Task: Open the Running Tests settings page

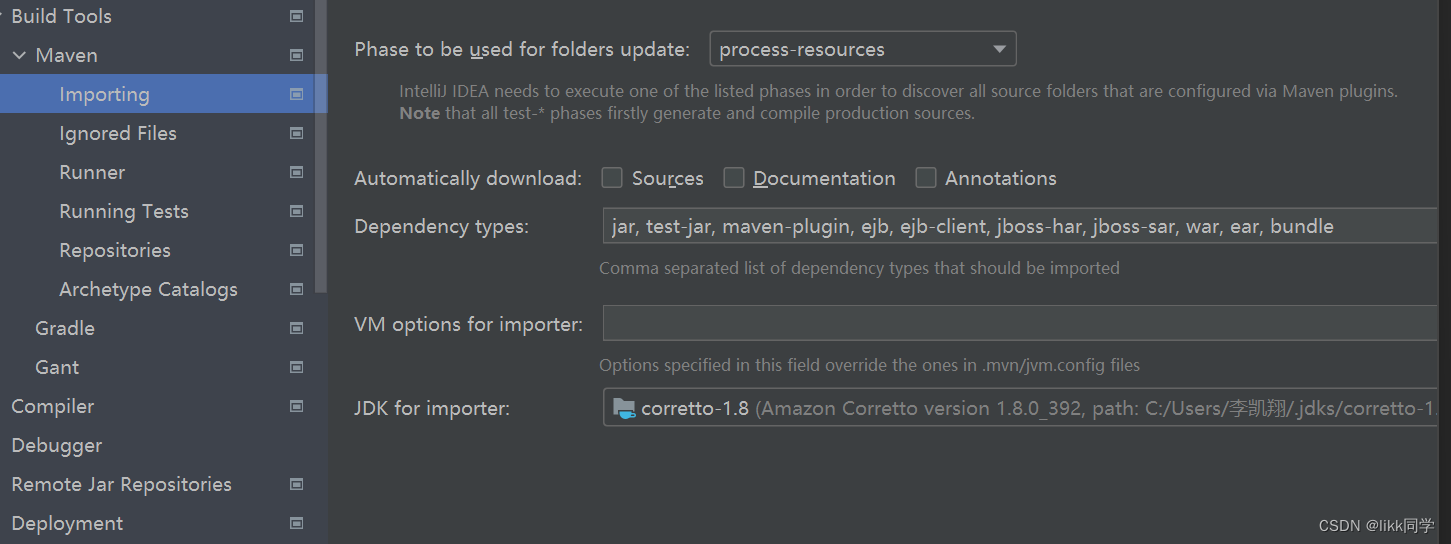Action: 124,211
